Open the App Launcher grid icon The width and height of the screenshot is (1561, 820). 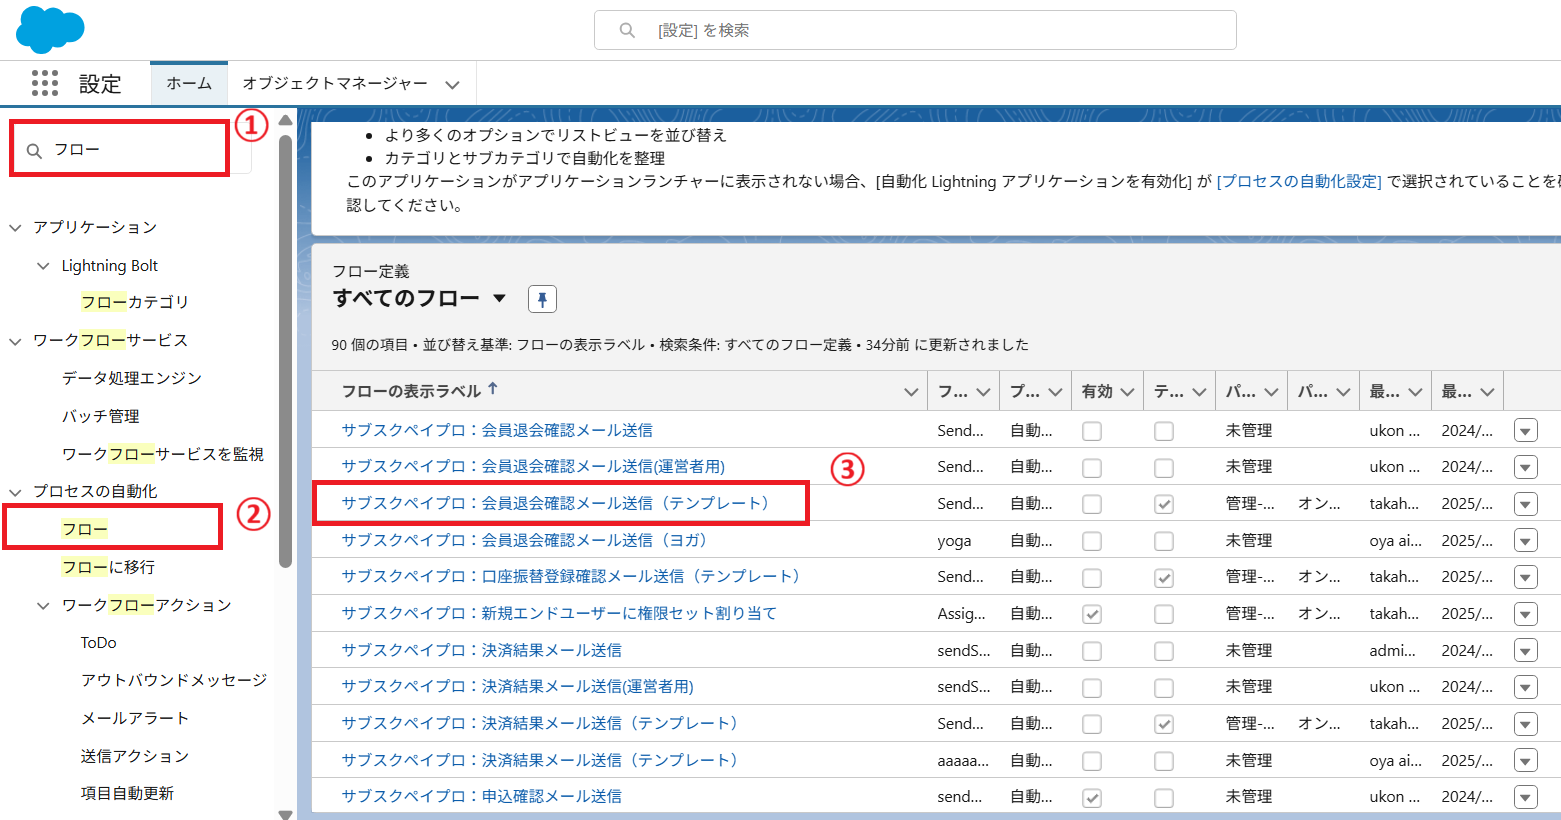(45, 83)
